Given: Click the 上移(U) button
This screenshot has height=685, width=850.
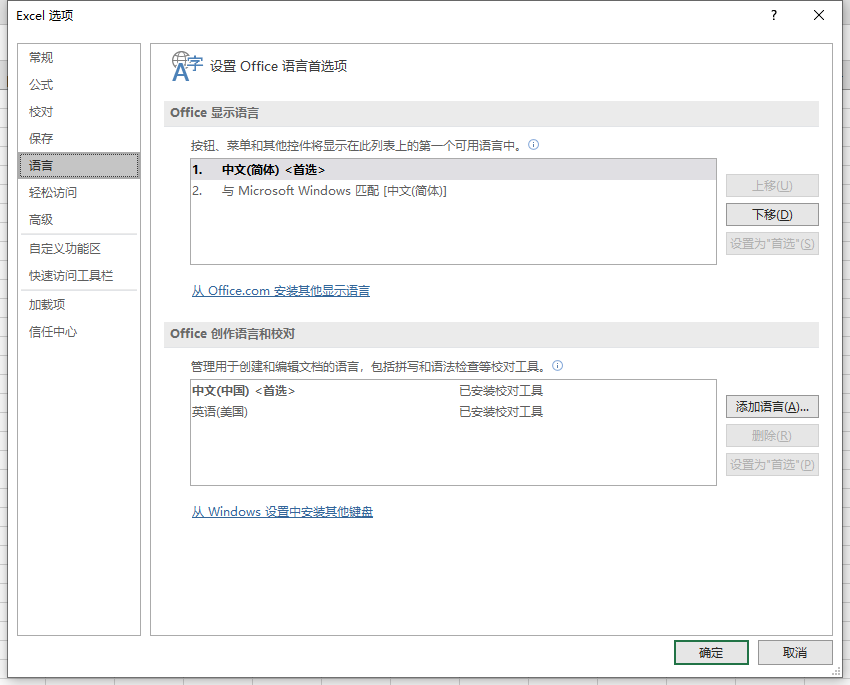Looking at the screenshot, I should tap(772, 186).
